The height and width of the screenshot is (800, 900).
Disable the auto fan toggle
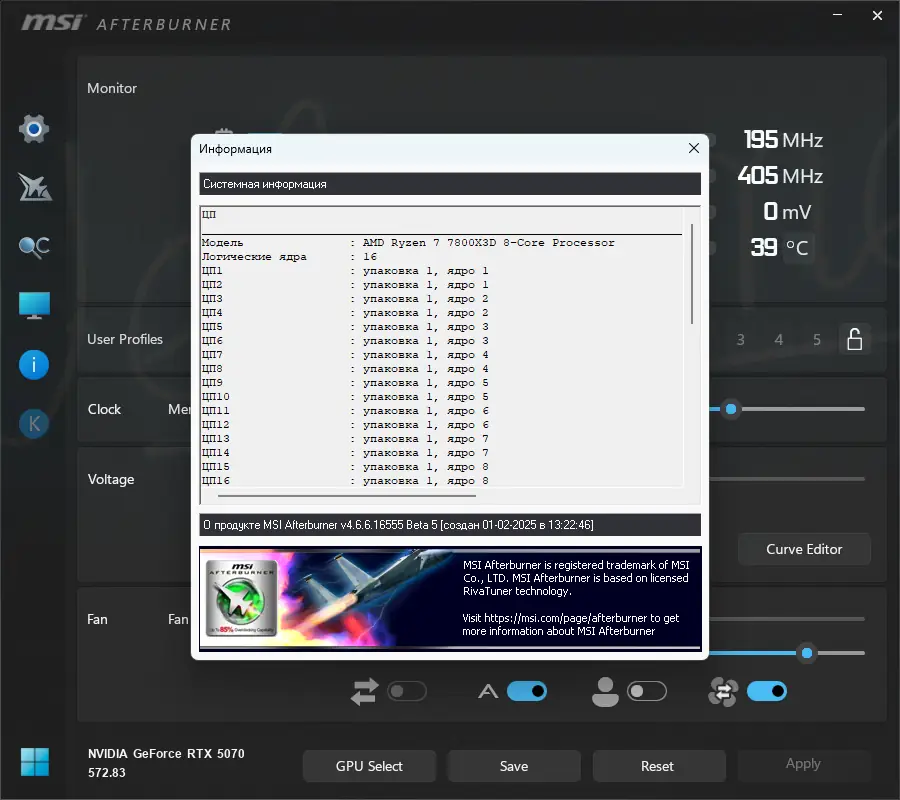[527, 691]
